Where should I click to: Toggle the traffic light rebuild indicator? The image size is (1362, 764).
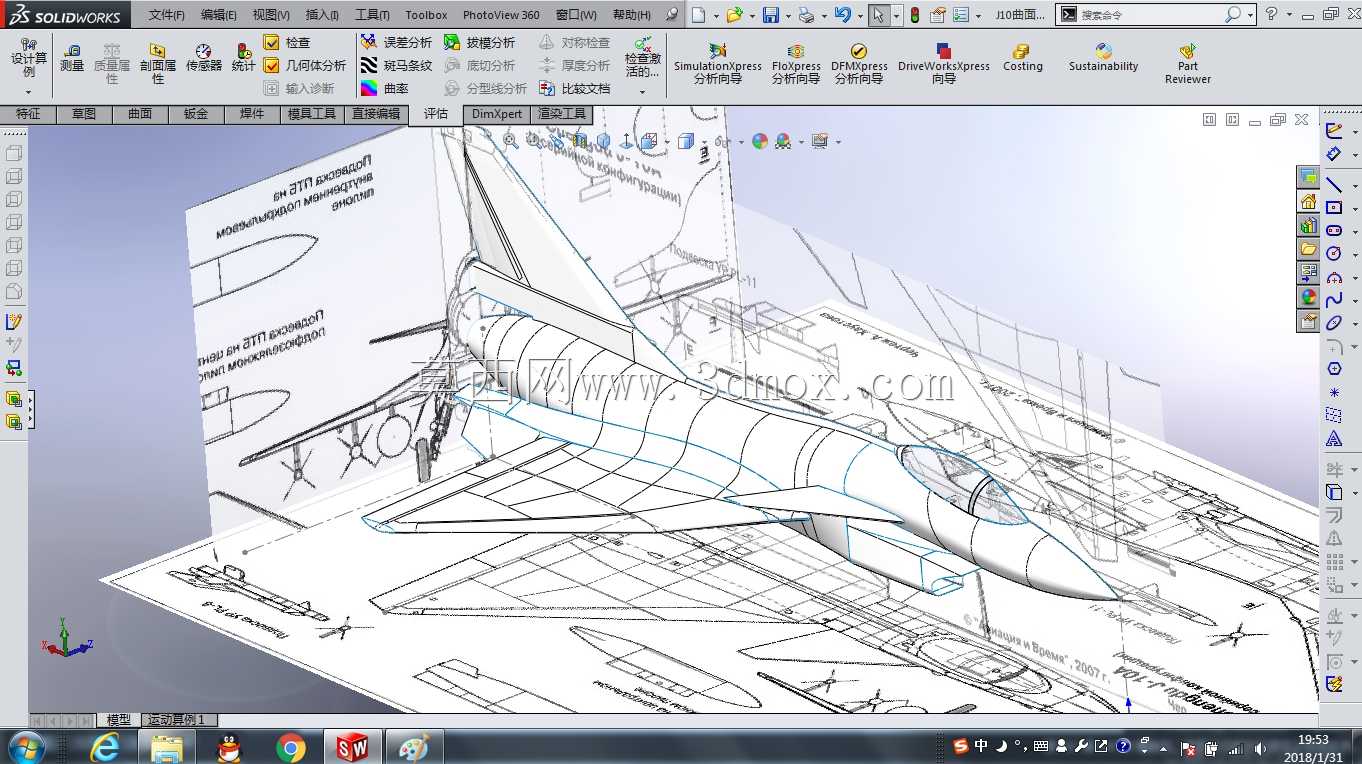(915, 15)
